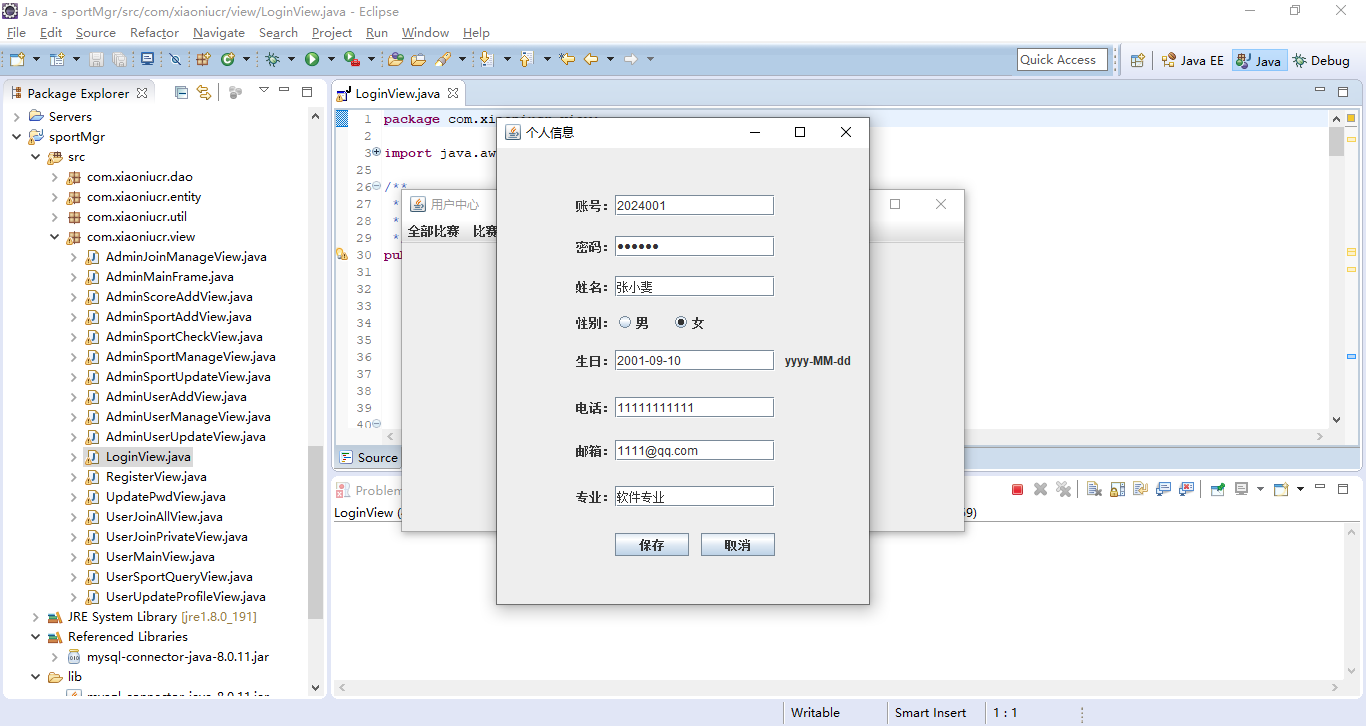Switch to the Debug perspective
This screenshot has height=726, width=1366.
1321,61
